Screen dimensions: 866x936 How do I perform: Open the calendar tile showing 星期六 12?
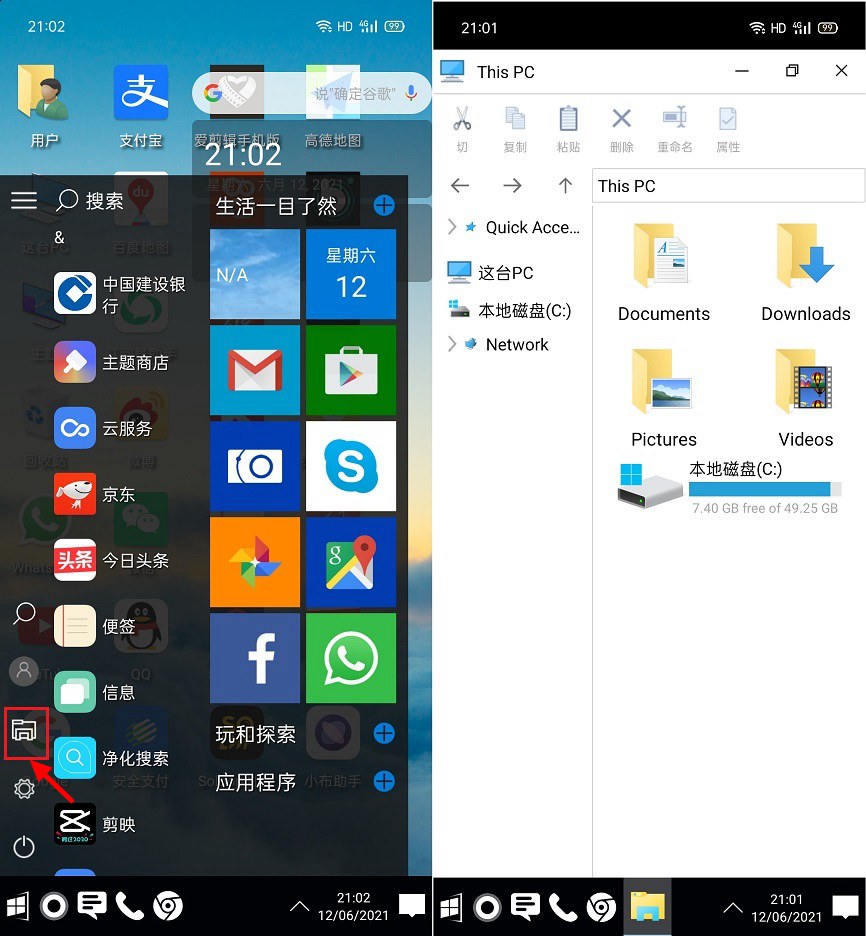(x=351, y=274)
